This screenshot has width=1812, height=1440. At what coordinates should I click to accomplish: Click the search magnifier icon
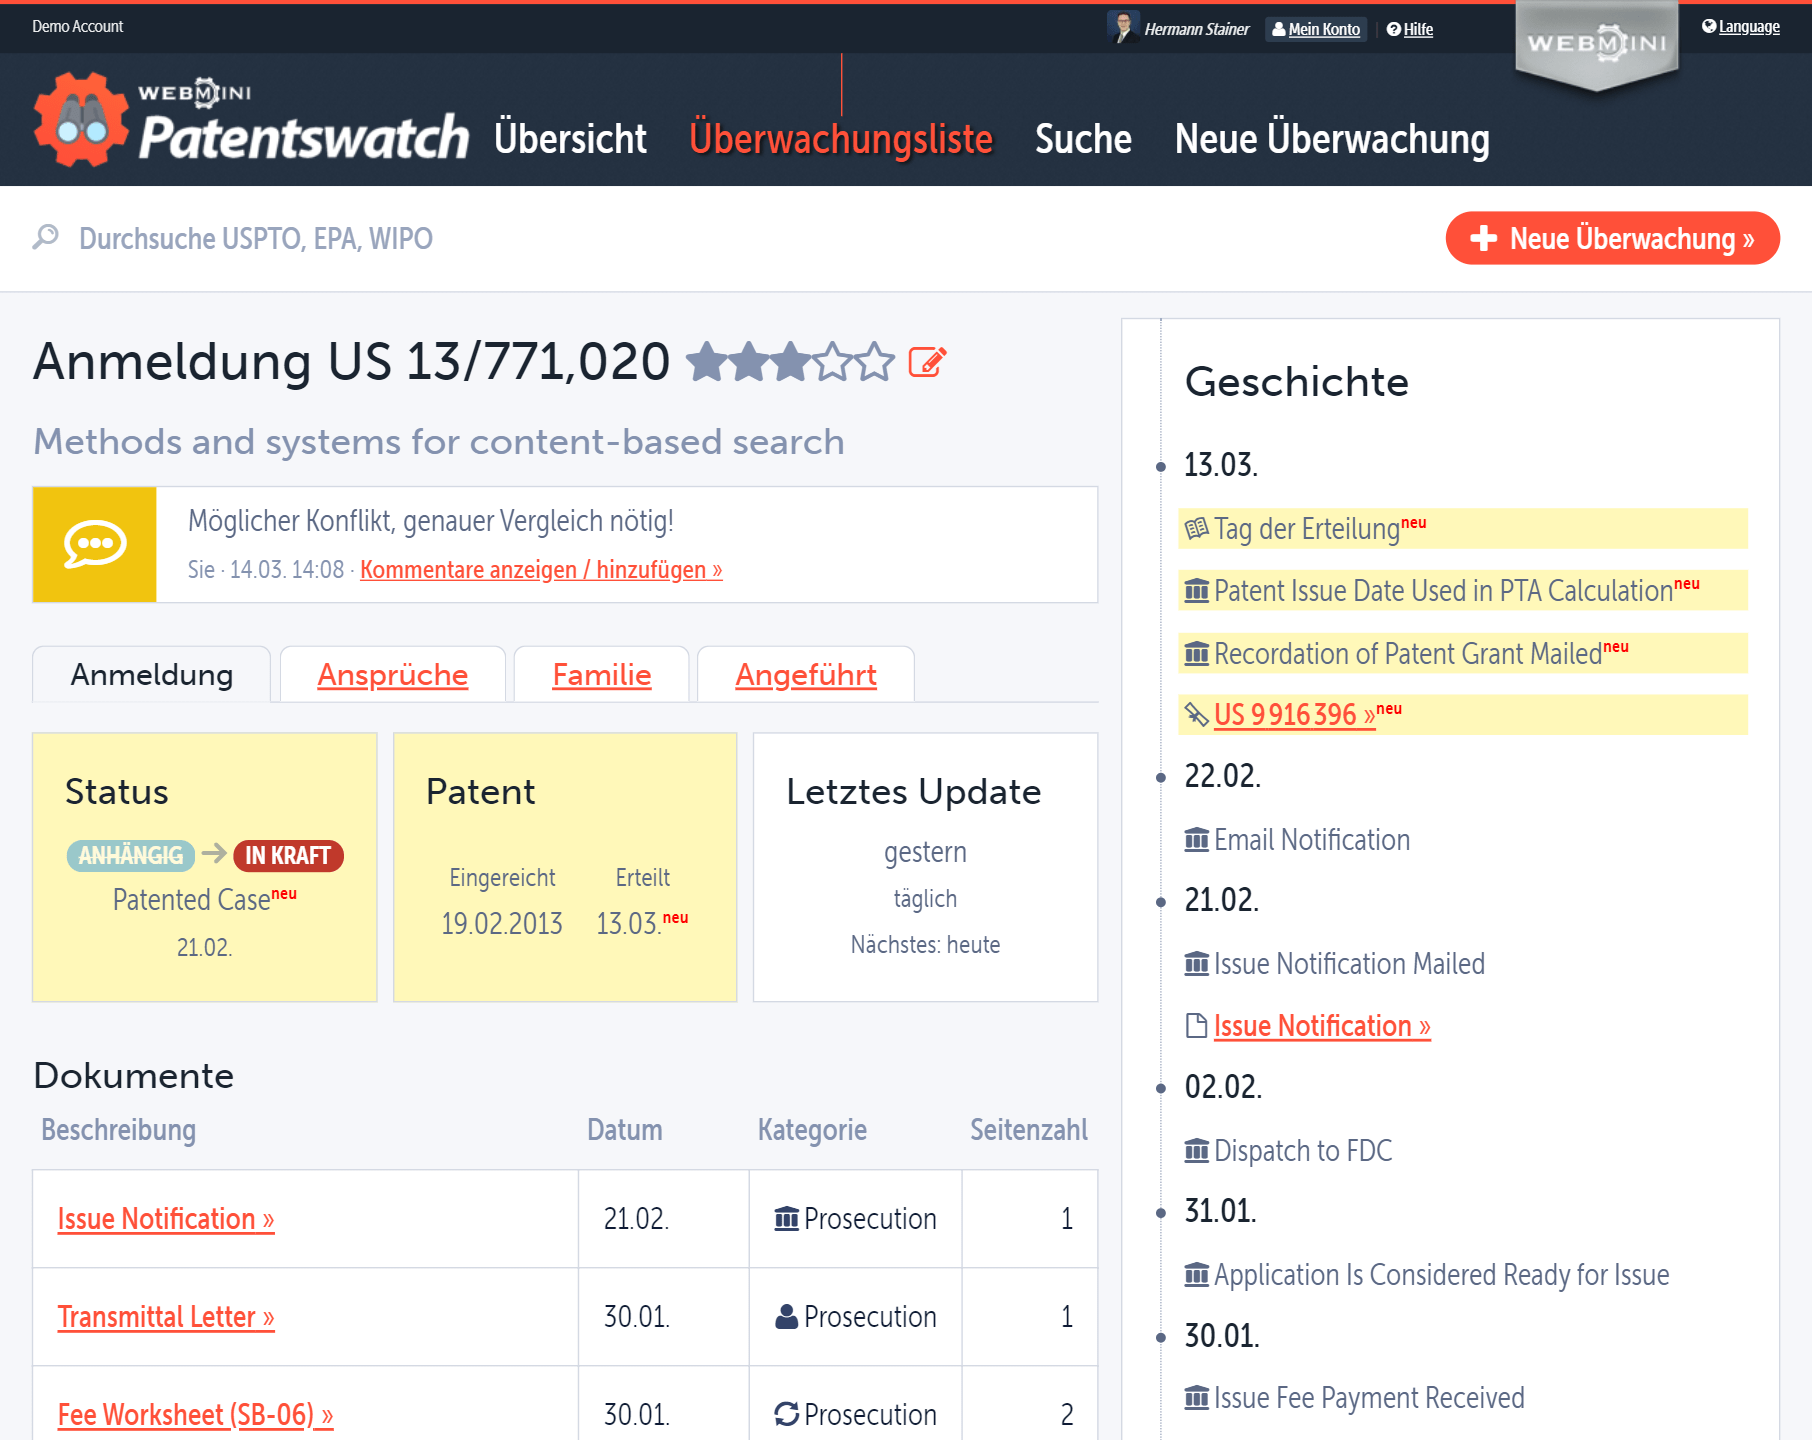pyautogui.click(x=44, y=238)
